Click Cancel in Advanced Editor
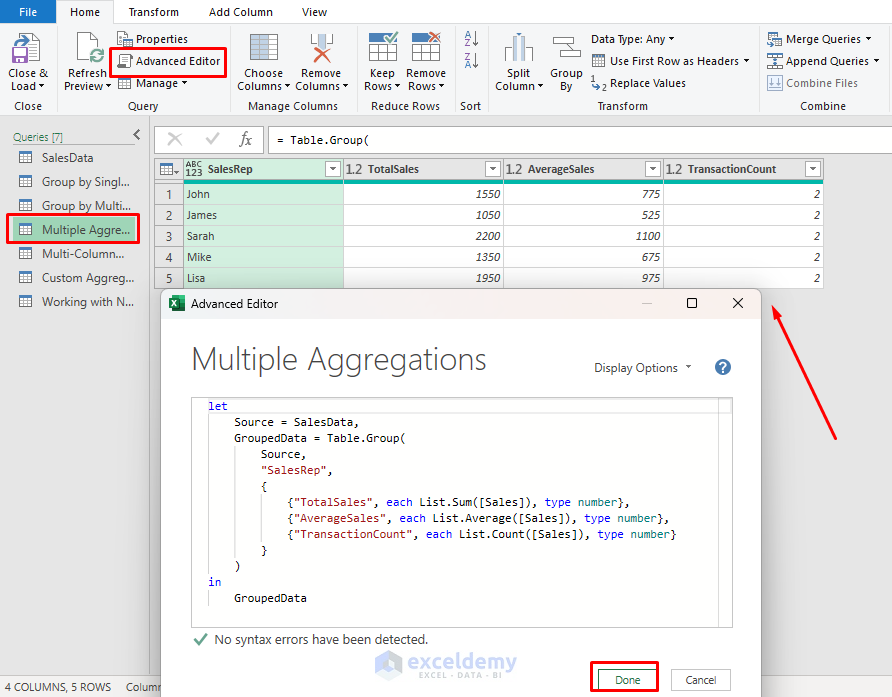Viewport: 892px width, 697px height. 700,680
